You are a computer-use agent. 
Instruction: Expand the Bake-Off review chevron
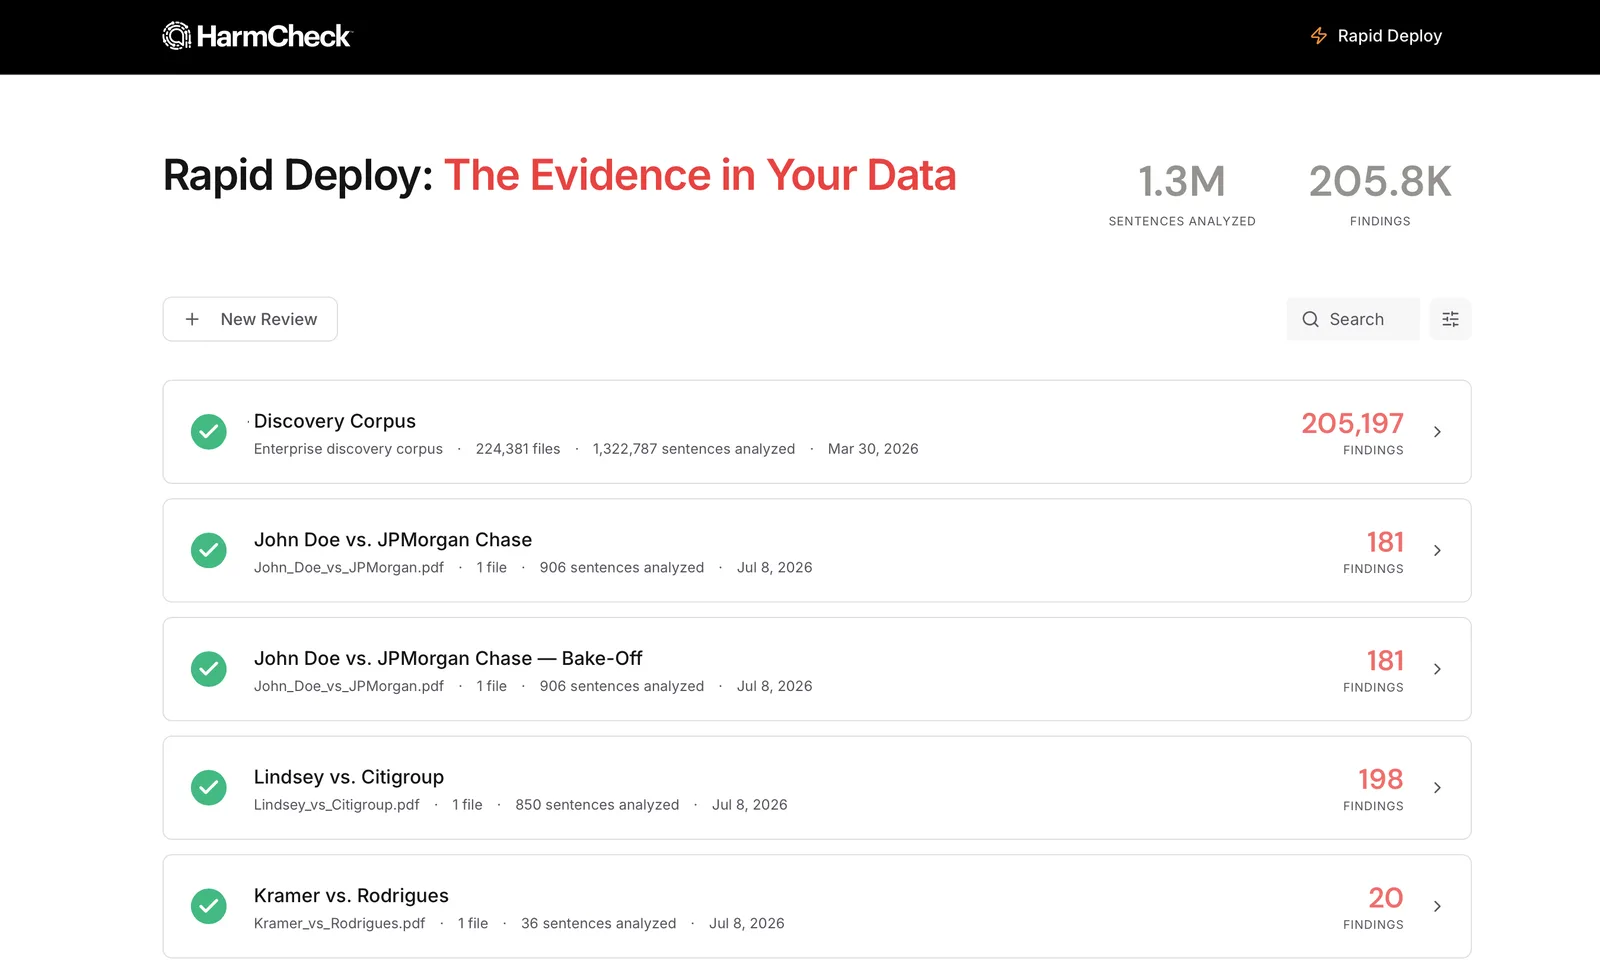1437,669
